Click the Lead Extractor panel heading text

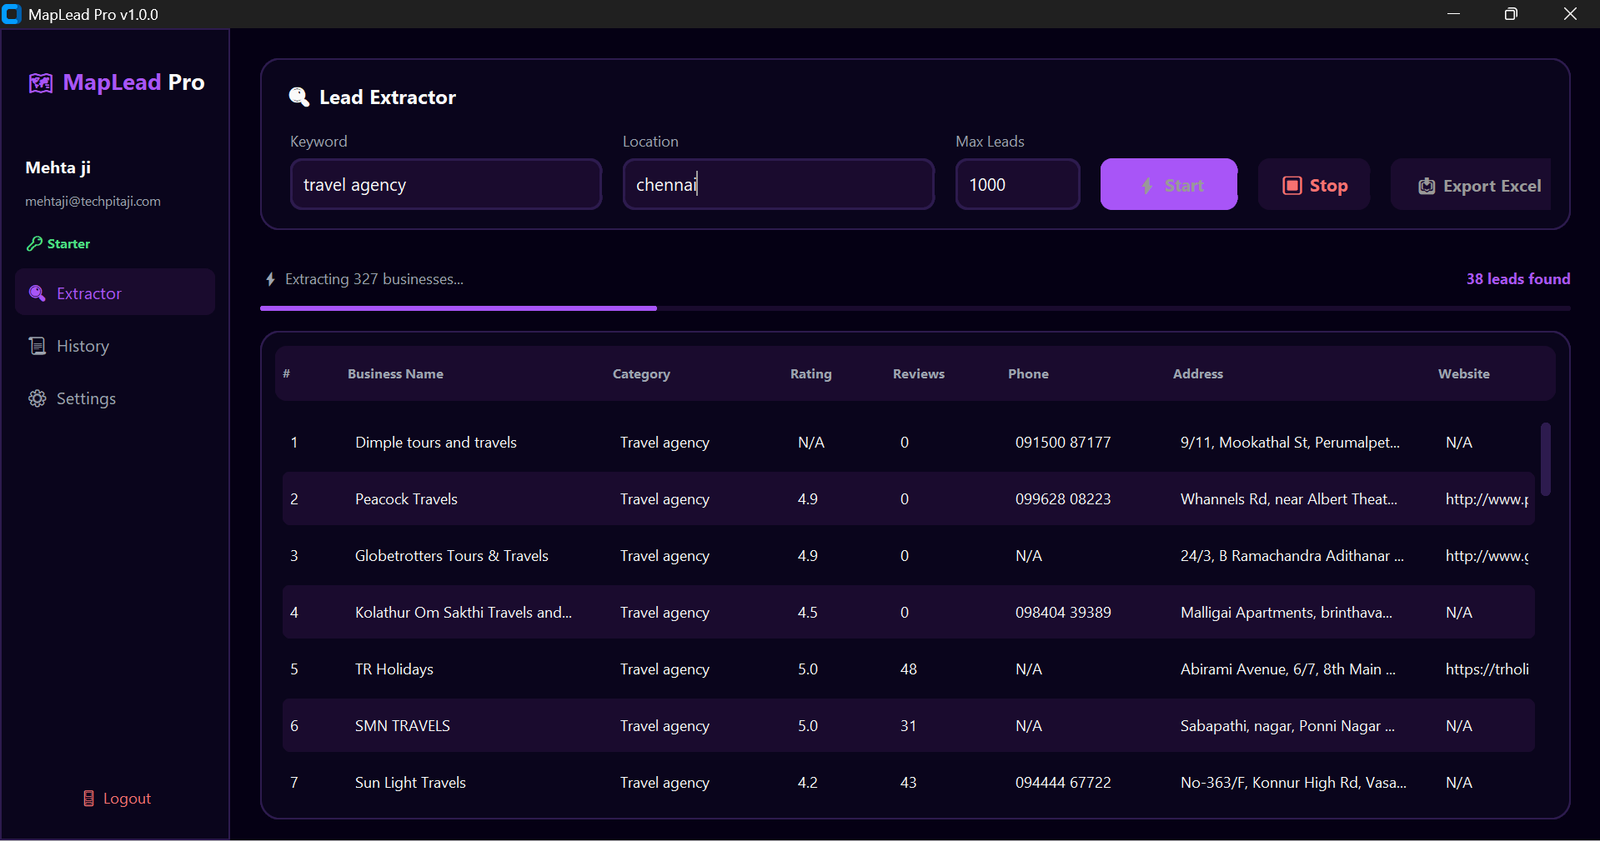388,97
